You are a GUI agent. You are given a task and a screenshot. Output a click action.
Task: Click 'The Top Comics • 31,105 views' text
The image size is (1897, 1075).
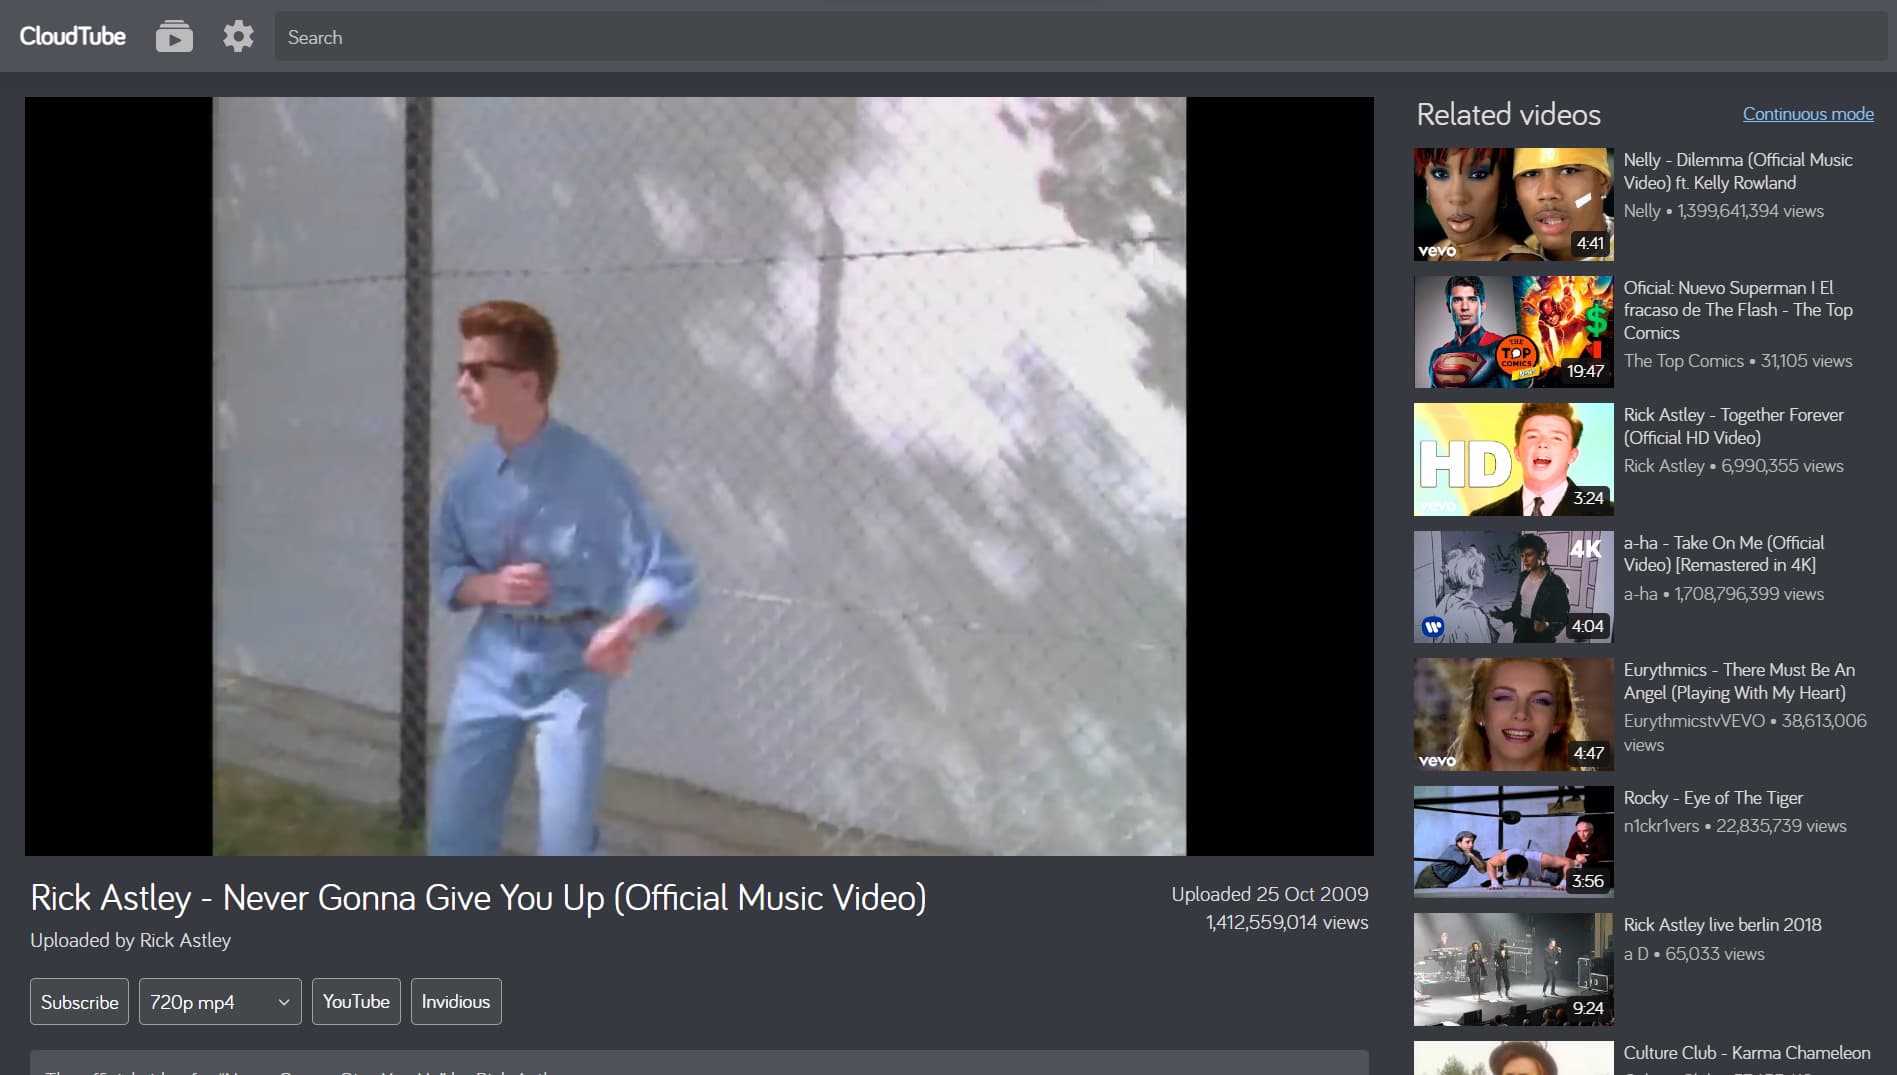click(x=1738, y=361)
